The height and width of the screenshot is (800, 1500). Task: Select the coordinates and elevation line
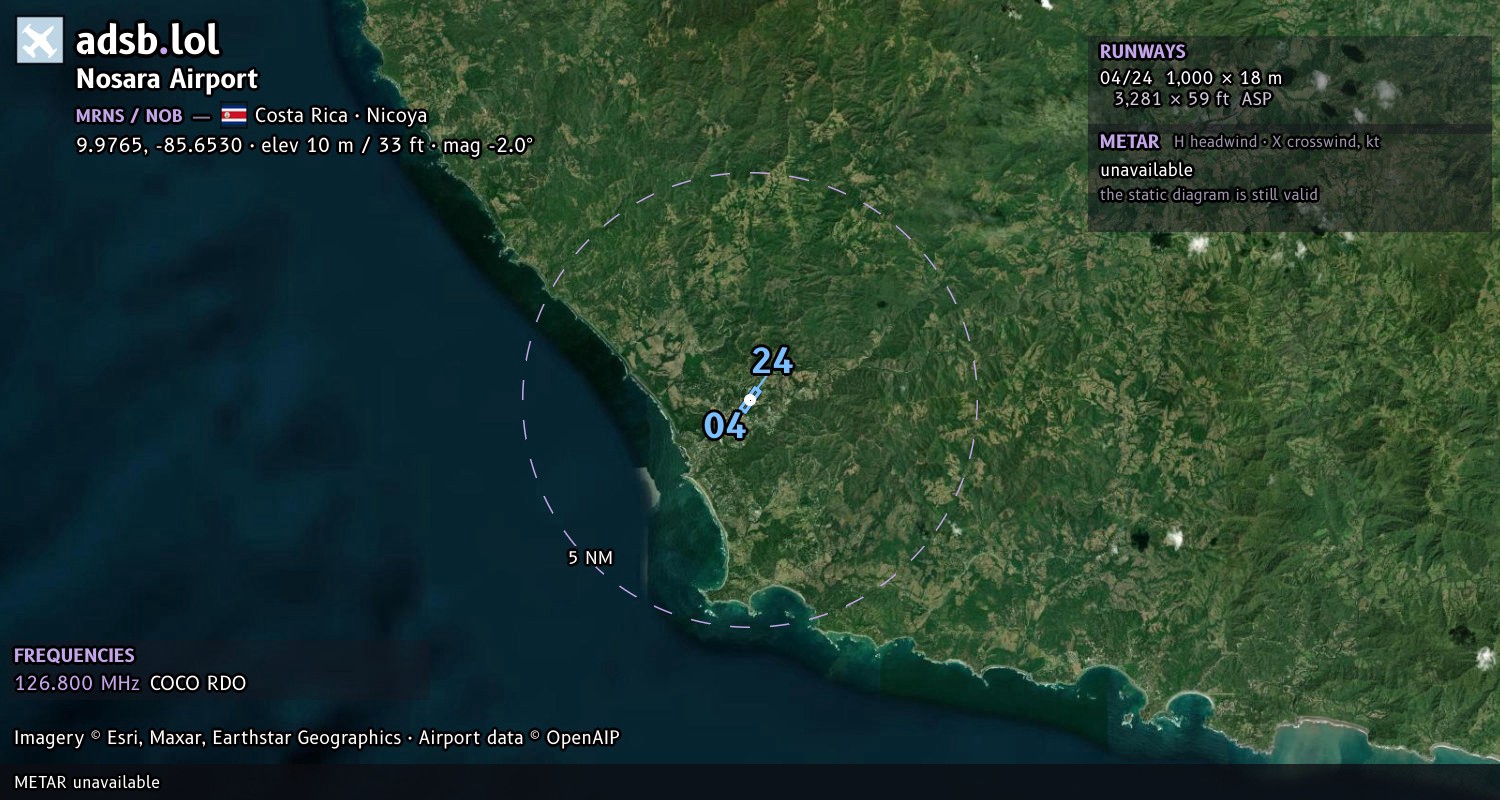(x=305, y=145)
